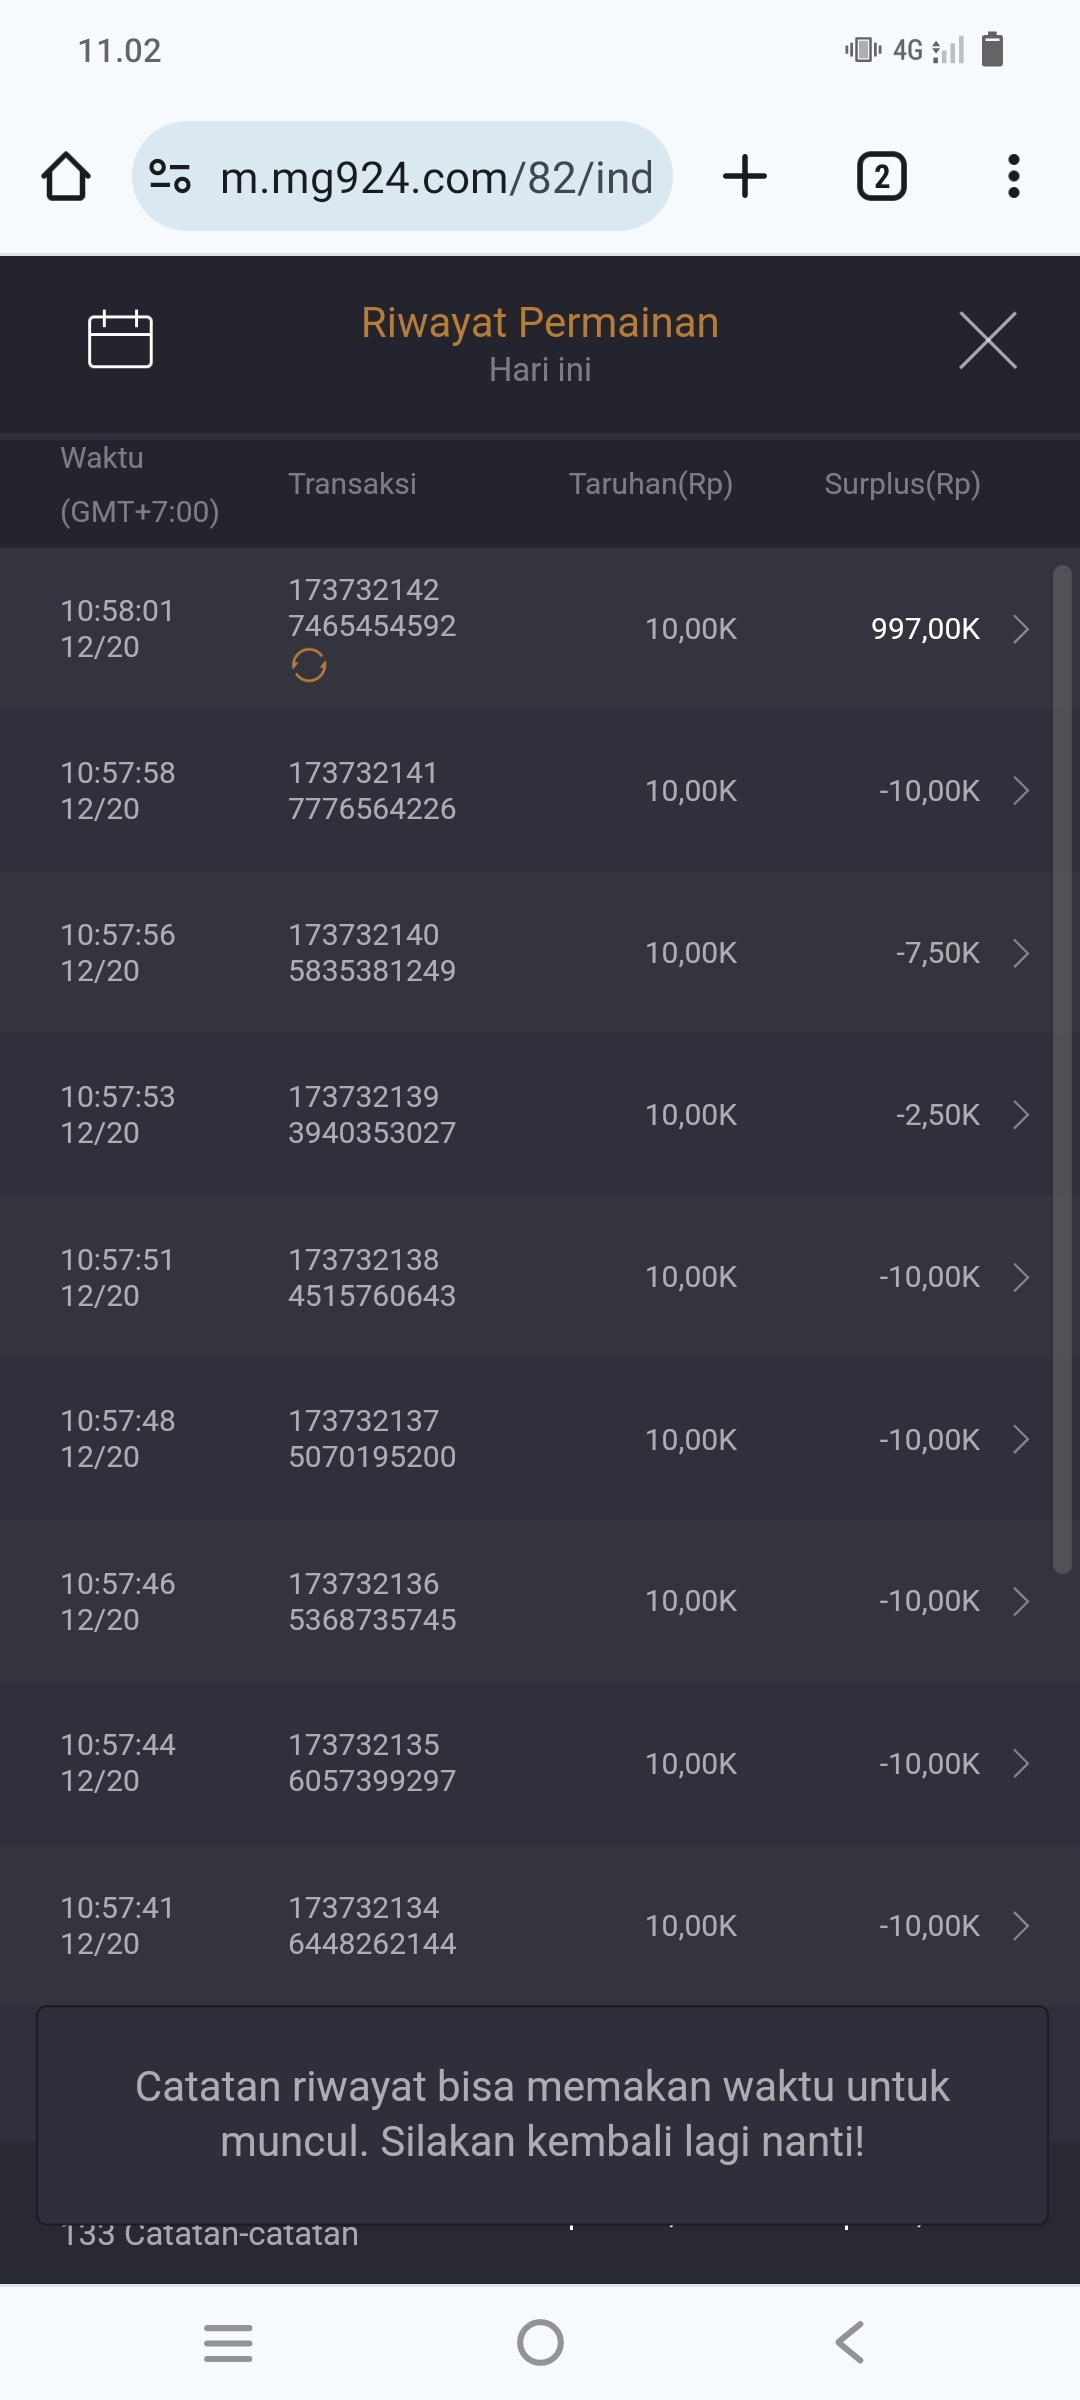Tap the orange refresh icon under transaction

point(309,665)
